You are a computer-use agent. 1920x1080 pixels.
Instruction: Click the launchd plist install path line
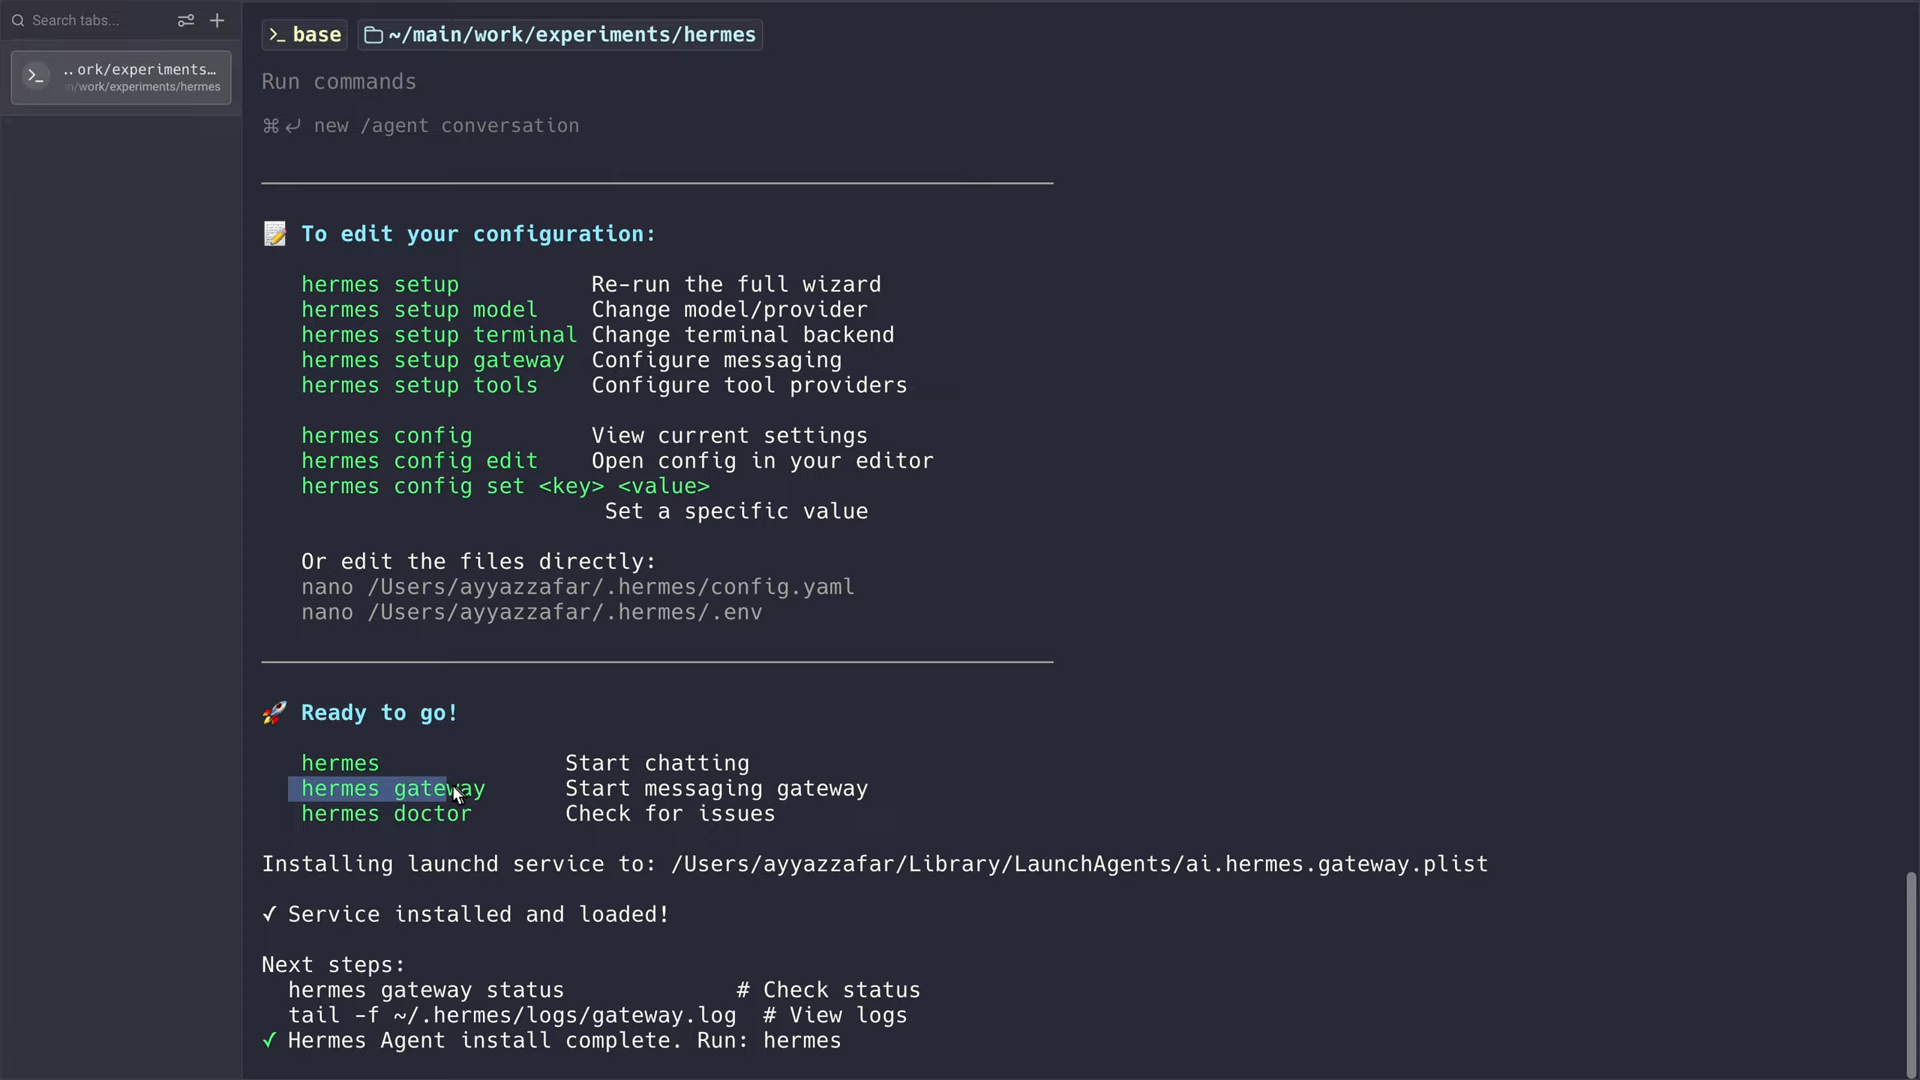tap(875, 864)
